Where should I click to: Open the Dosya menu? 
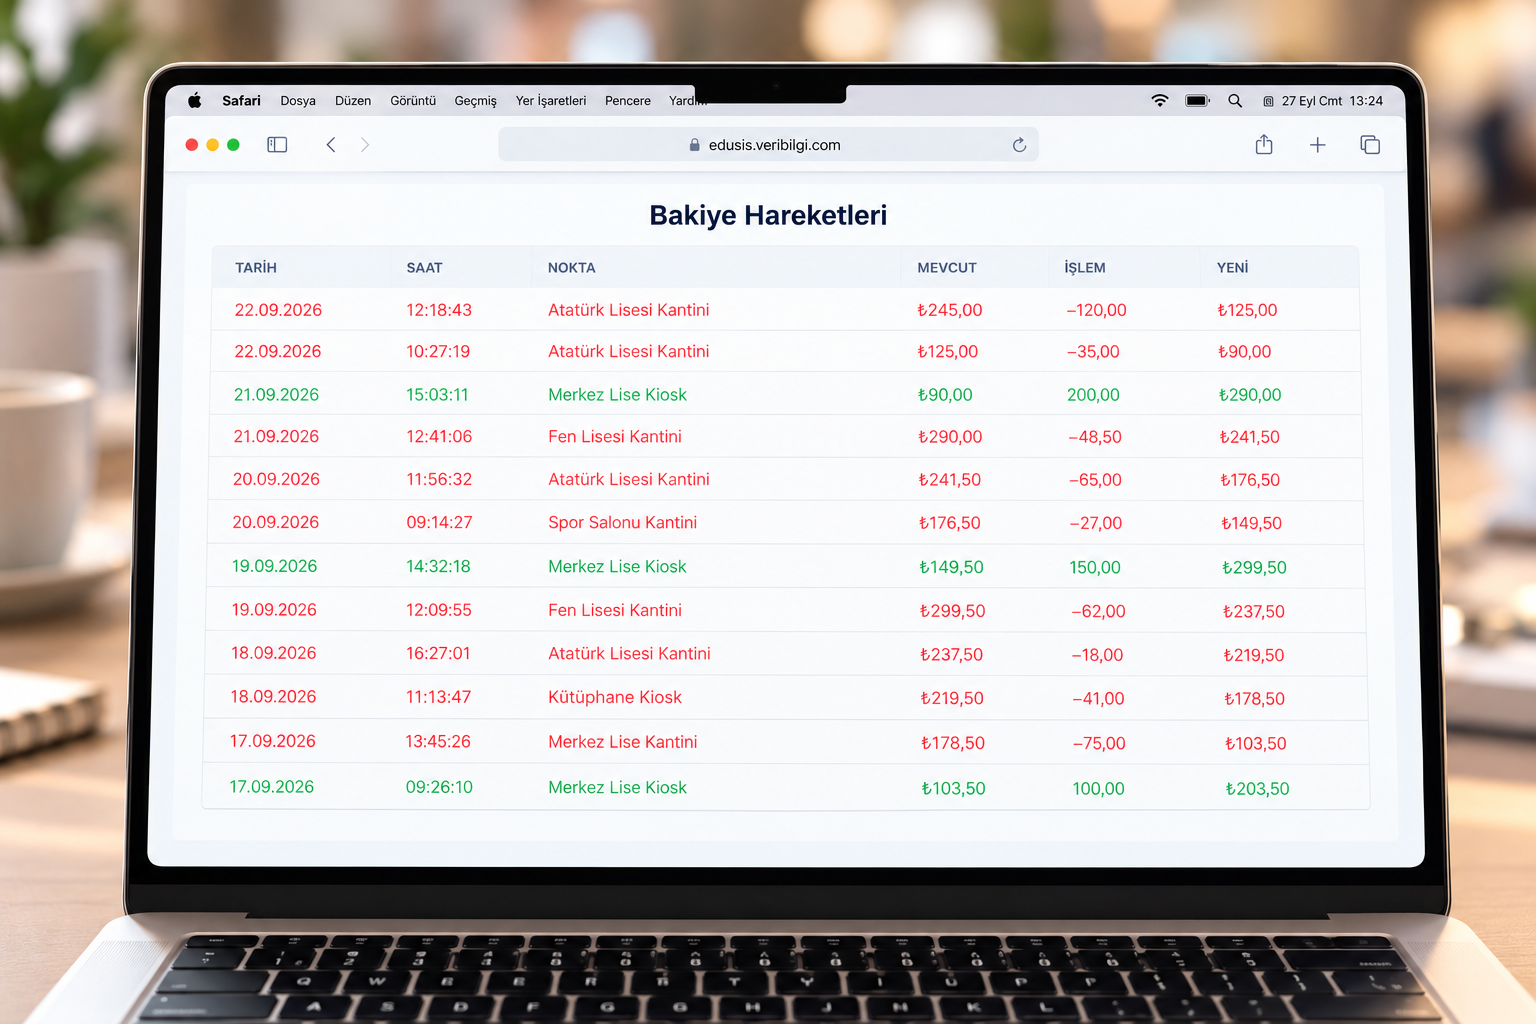[x=298, y=101]
